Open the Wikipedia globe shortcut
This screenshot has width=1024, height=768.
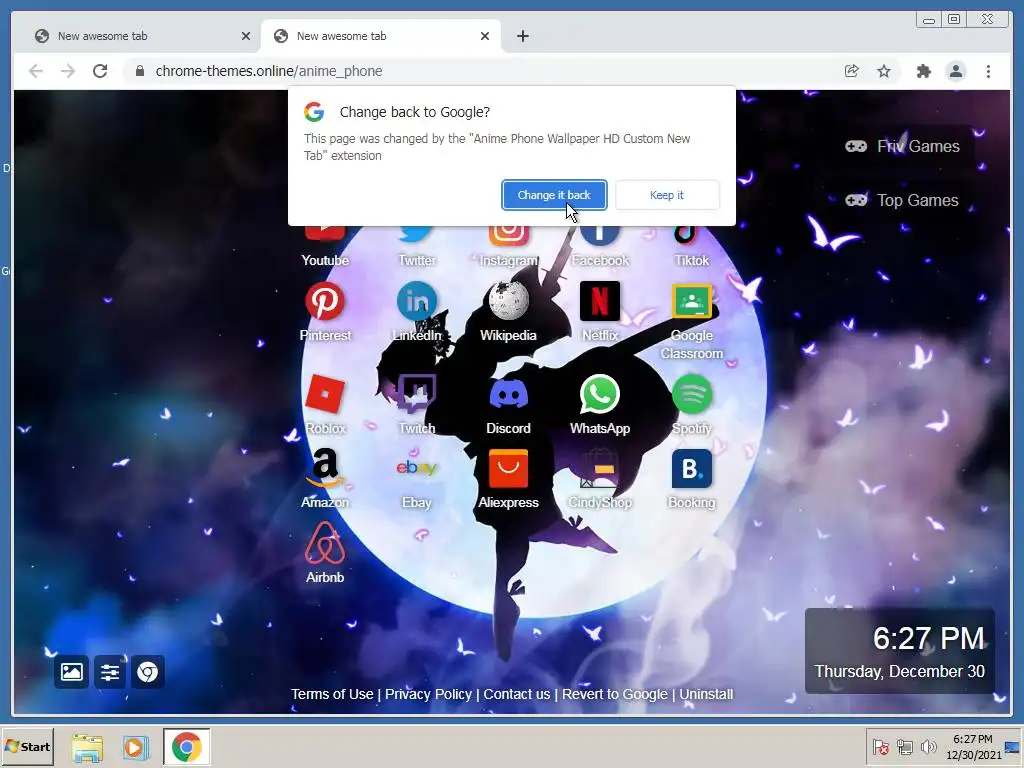point(508,302)
